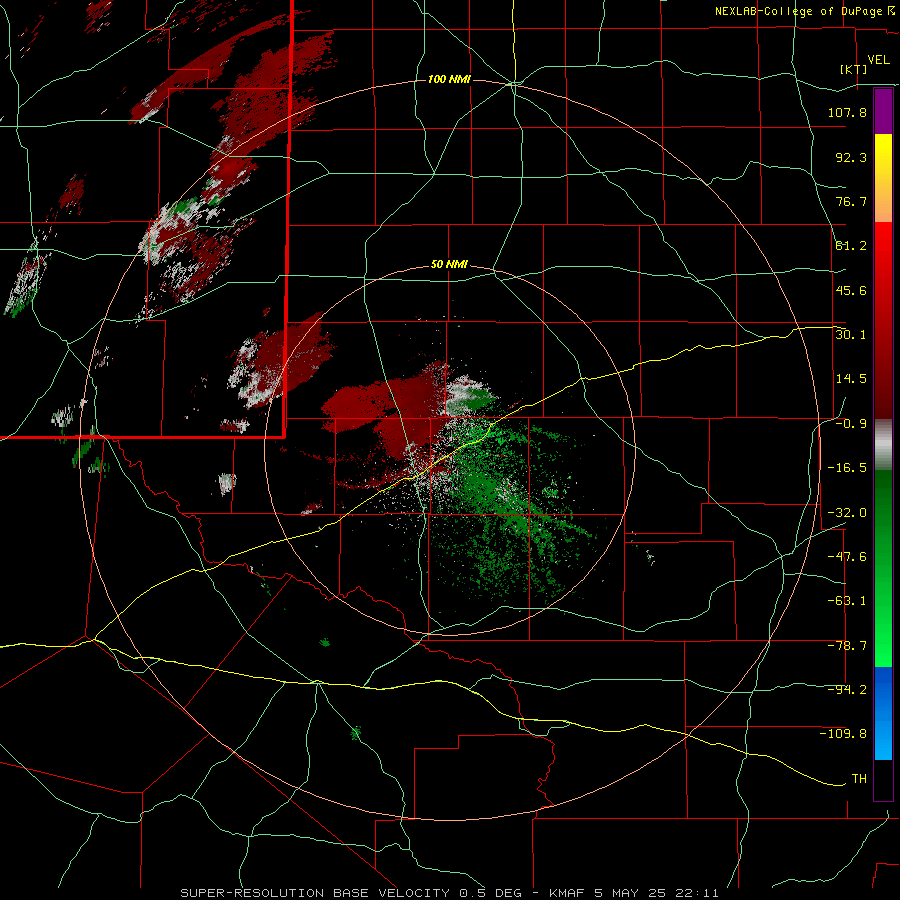The height and width of the screenshot is (900, 900).
Task: Click the 76.7 velocity scale value
Action: (x=851, y=201)
